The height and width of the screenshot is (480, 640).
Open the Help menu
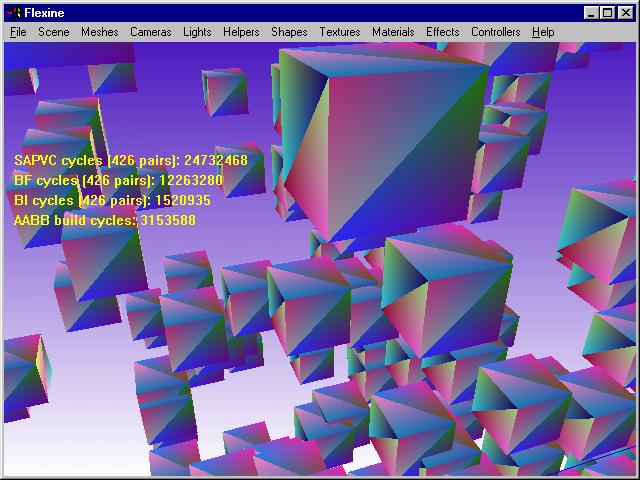point(543,32)
